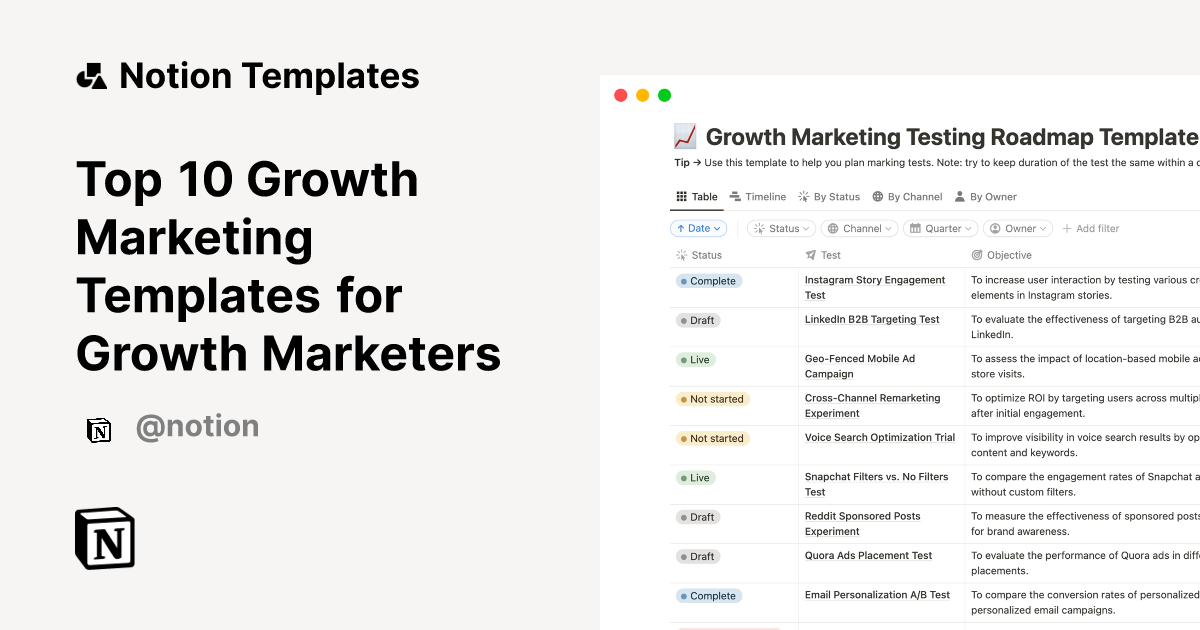Select the Timeline view icon
Viewport: 1200px width, 630px height.
[734, 196]
